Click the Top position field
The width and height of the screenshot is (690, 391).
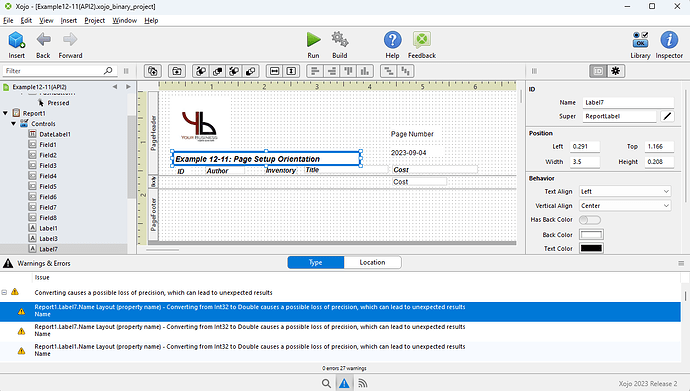click(x=659, y=146)
